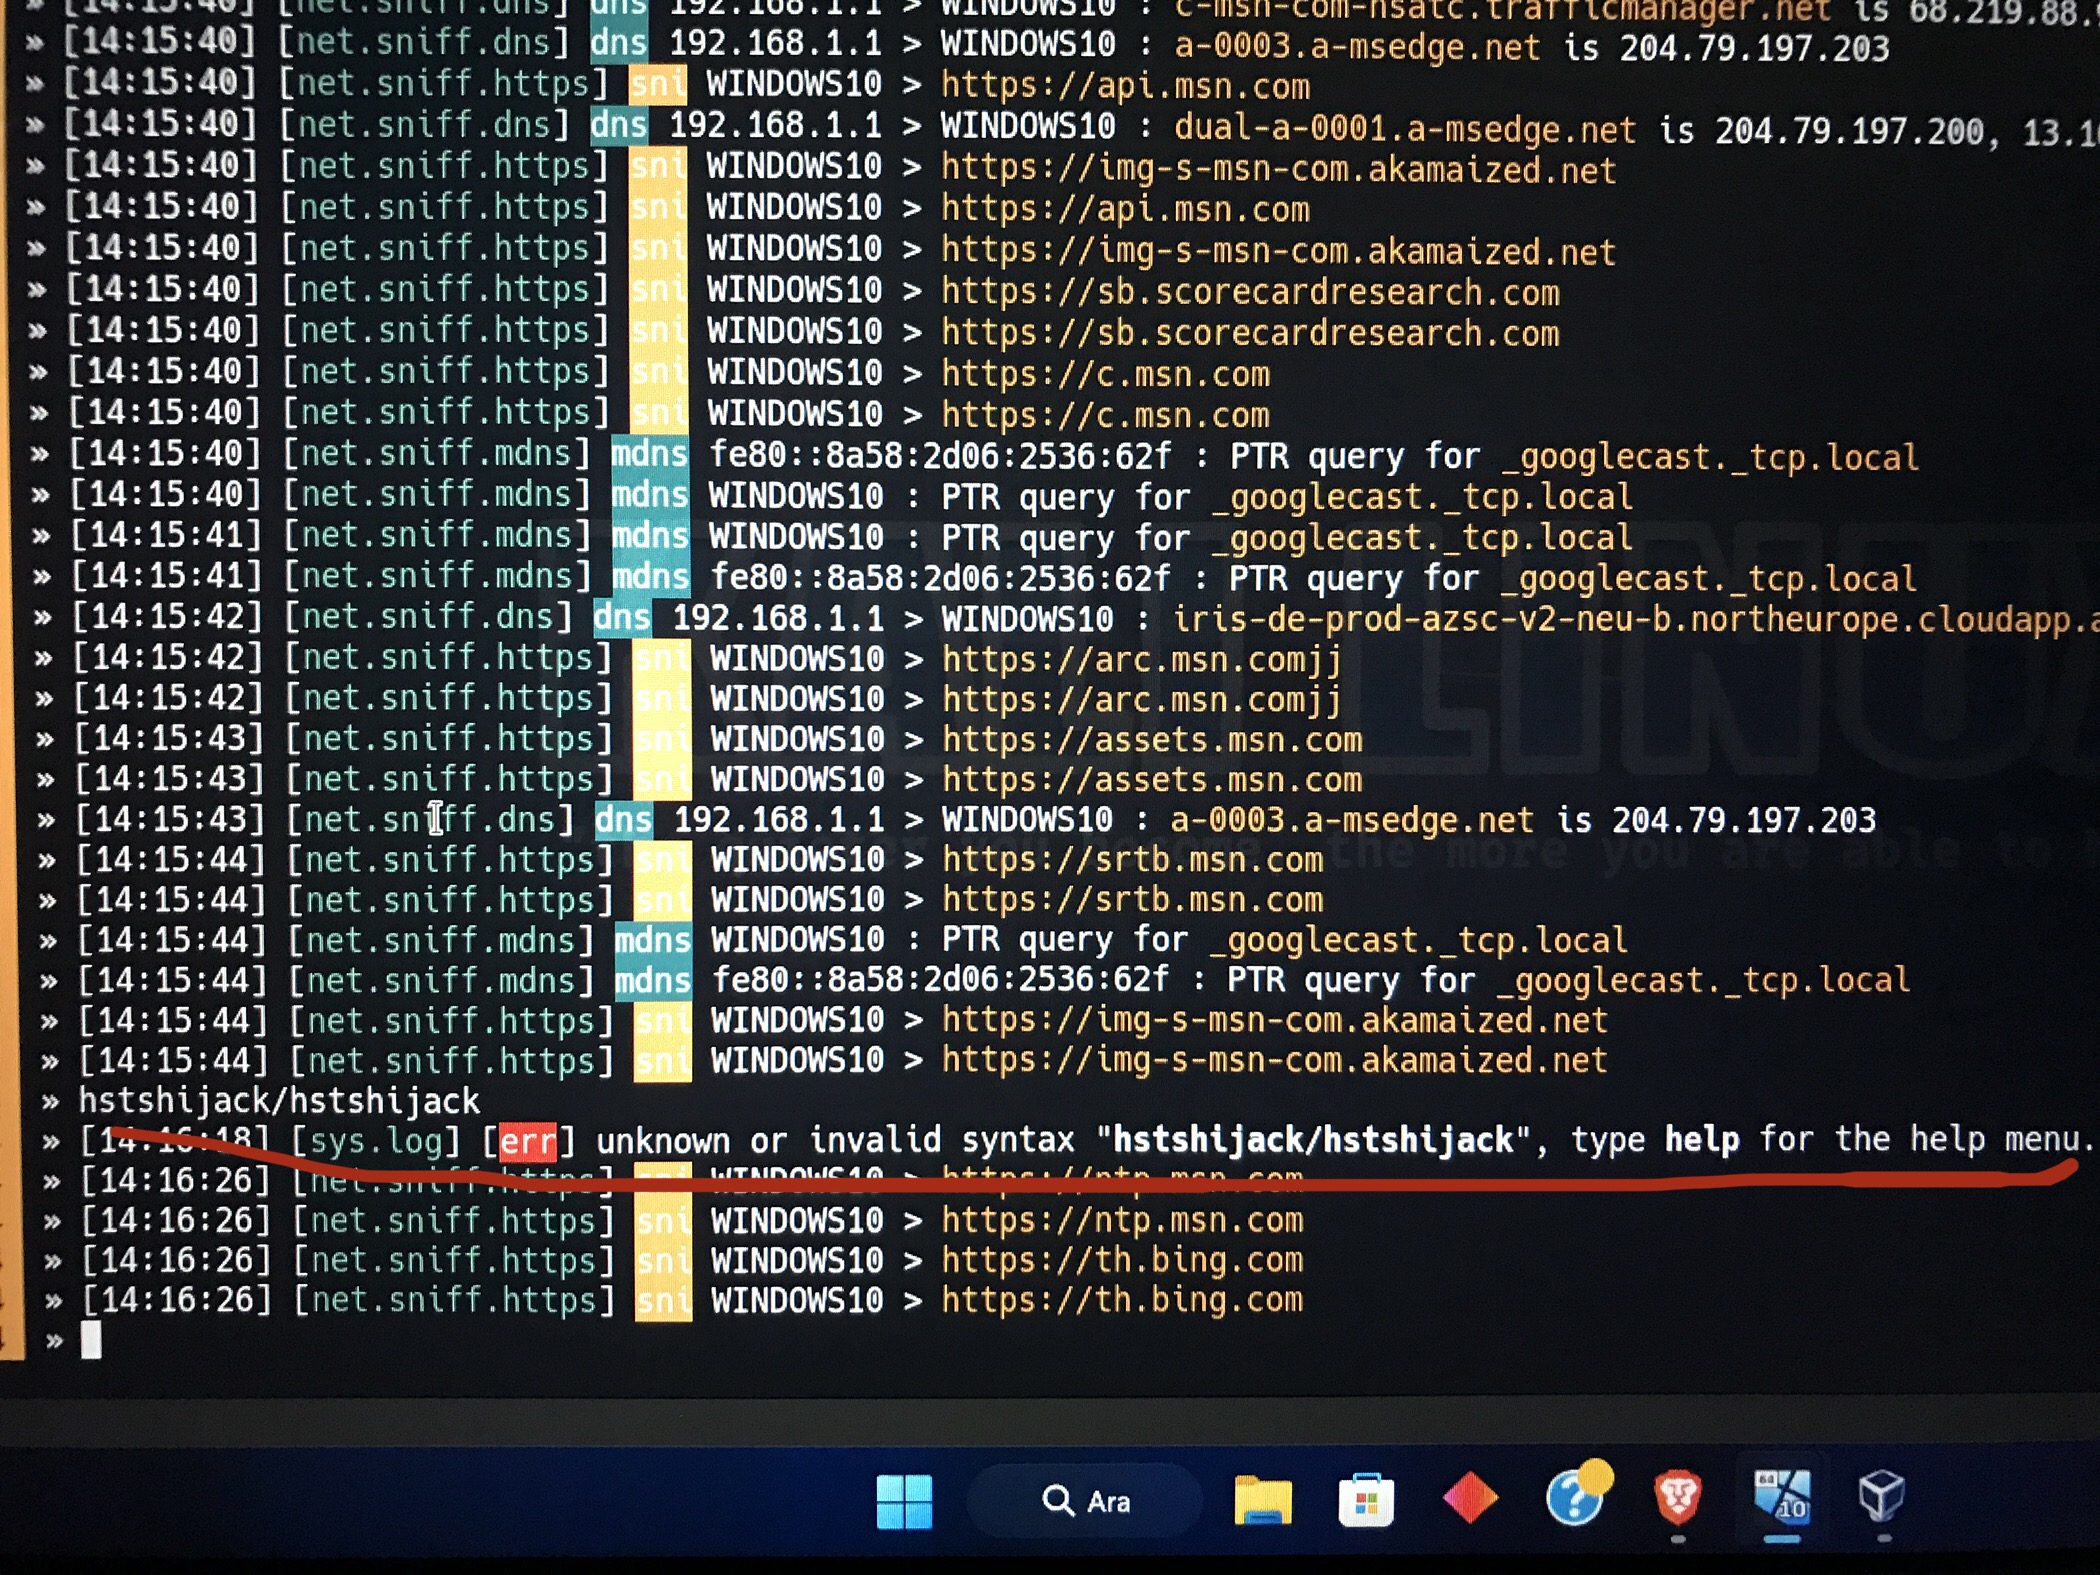This screenshot has width=2100, height=1575.
Task: Click the iris-de-prod-azsc northeurope hostname
Action: (x=1630, y=619)
